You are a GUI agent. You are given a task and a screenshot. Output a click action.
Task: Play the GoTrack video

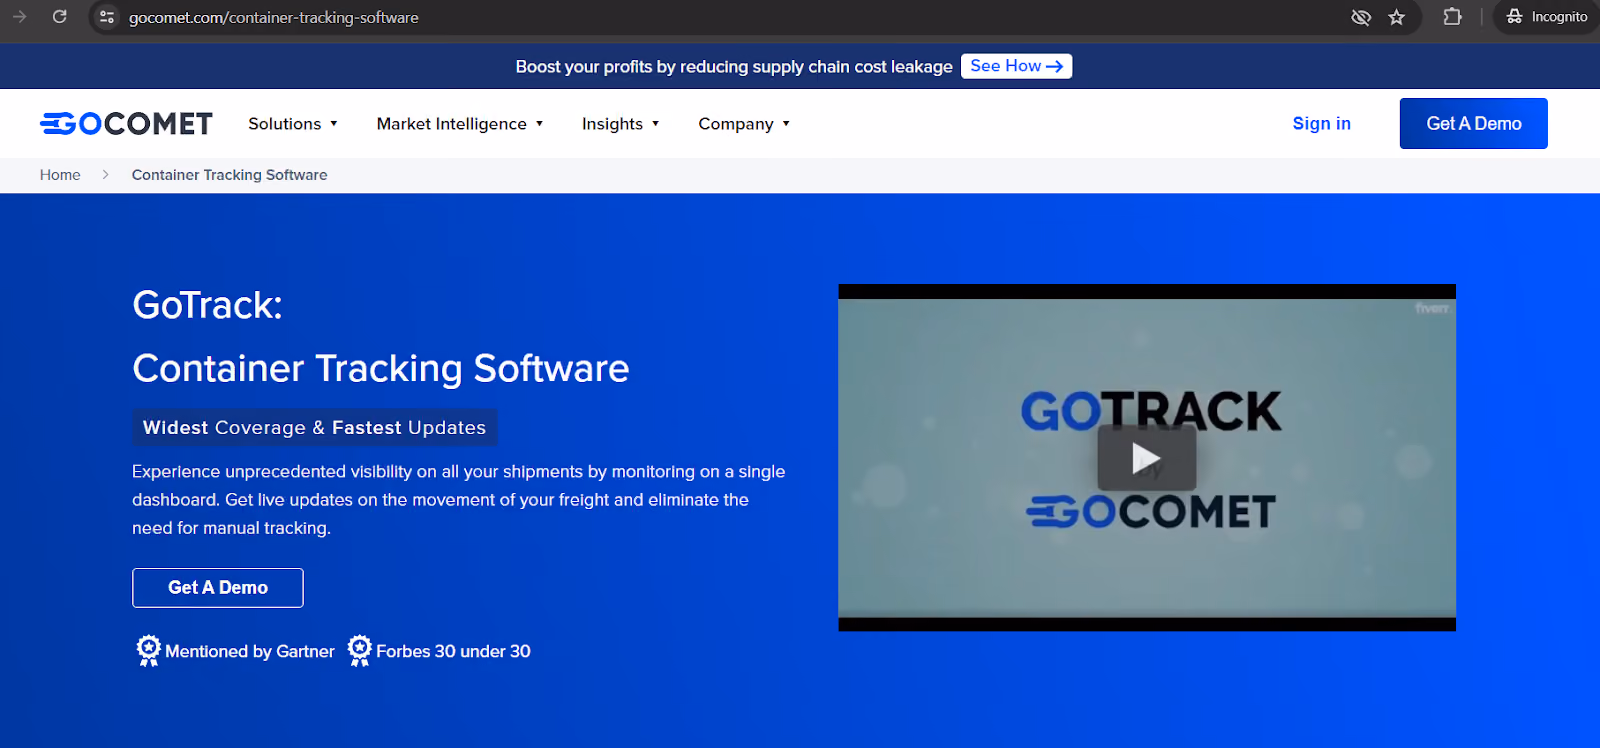tap(1146, 459)
